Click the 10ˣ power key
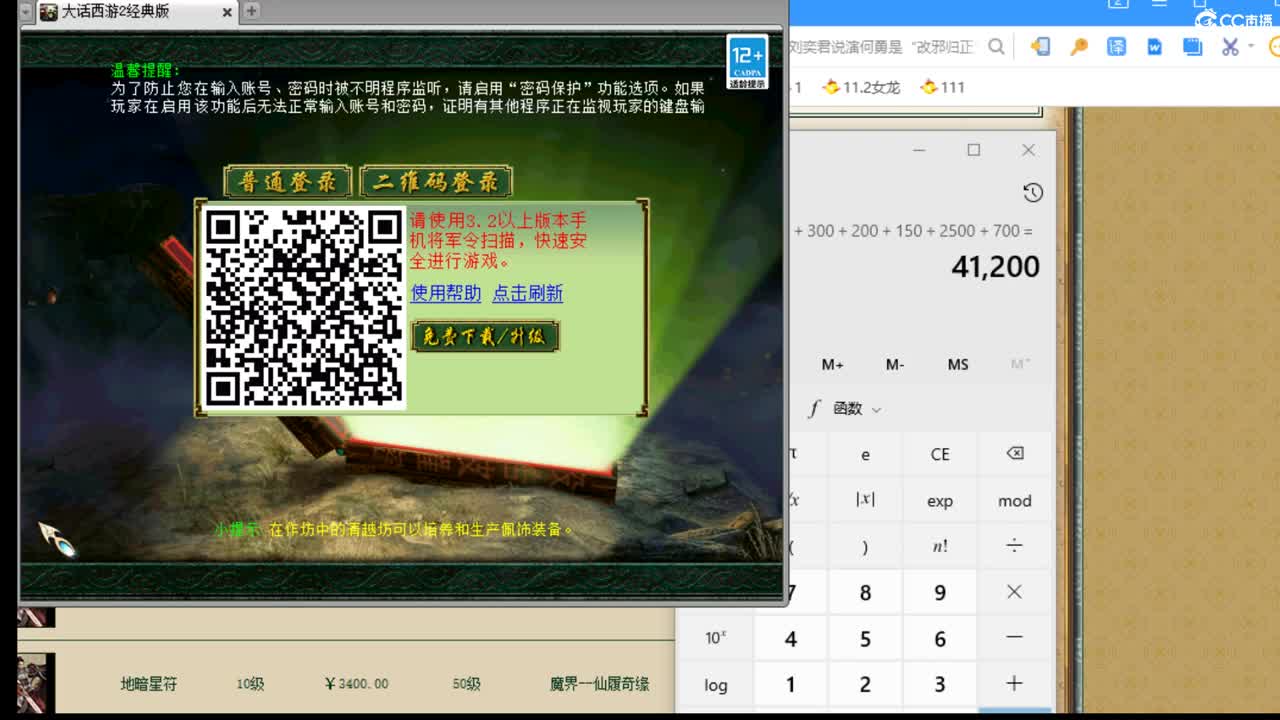The image size is (1280, 720). click(716, 638)
